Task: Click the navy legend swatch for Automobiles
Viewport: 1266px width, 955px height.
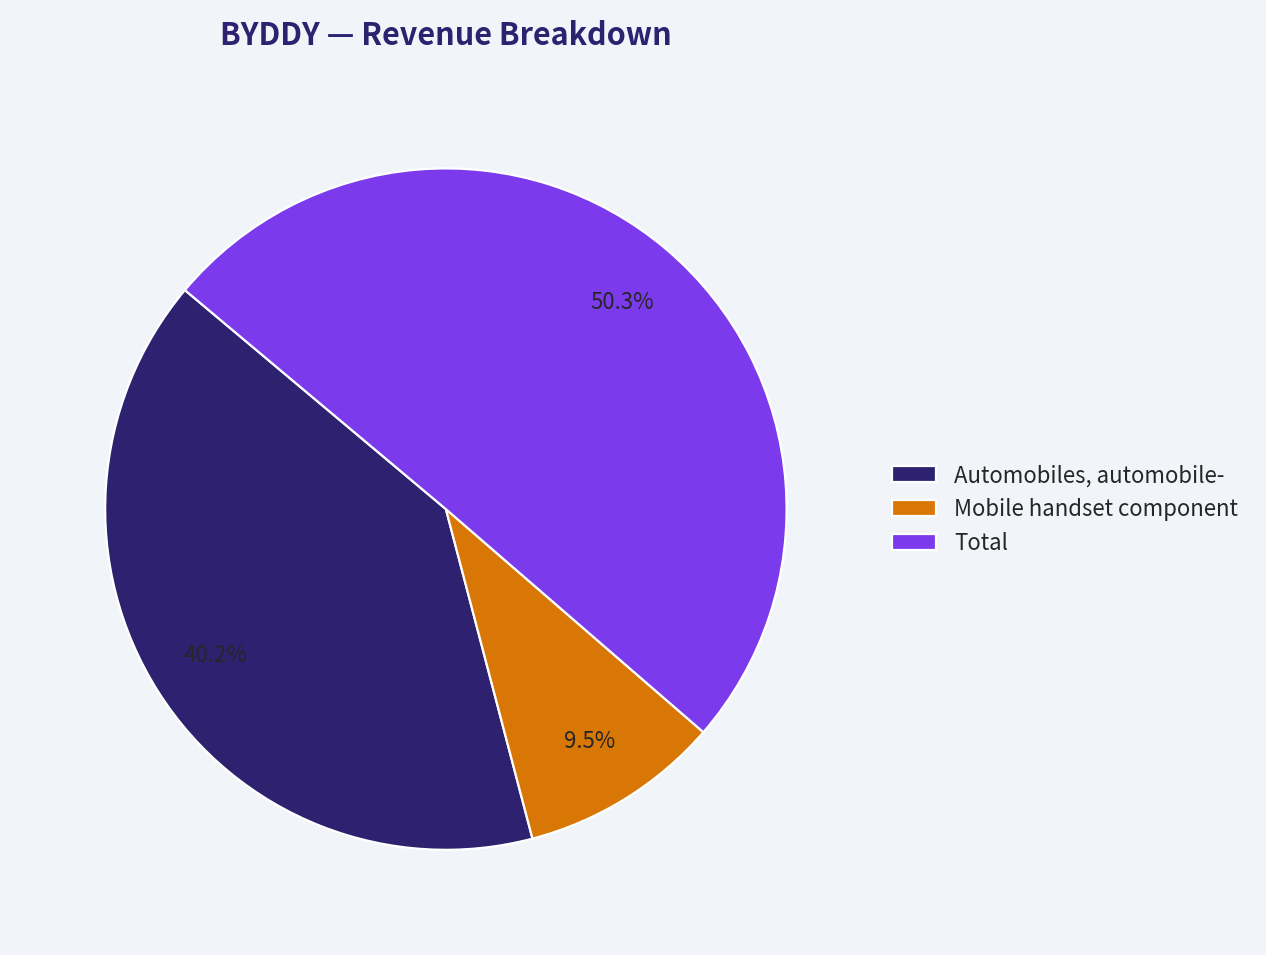Action: [913, 474]
